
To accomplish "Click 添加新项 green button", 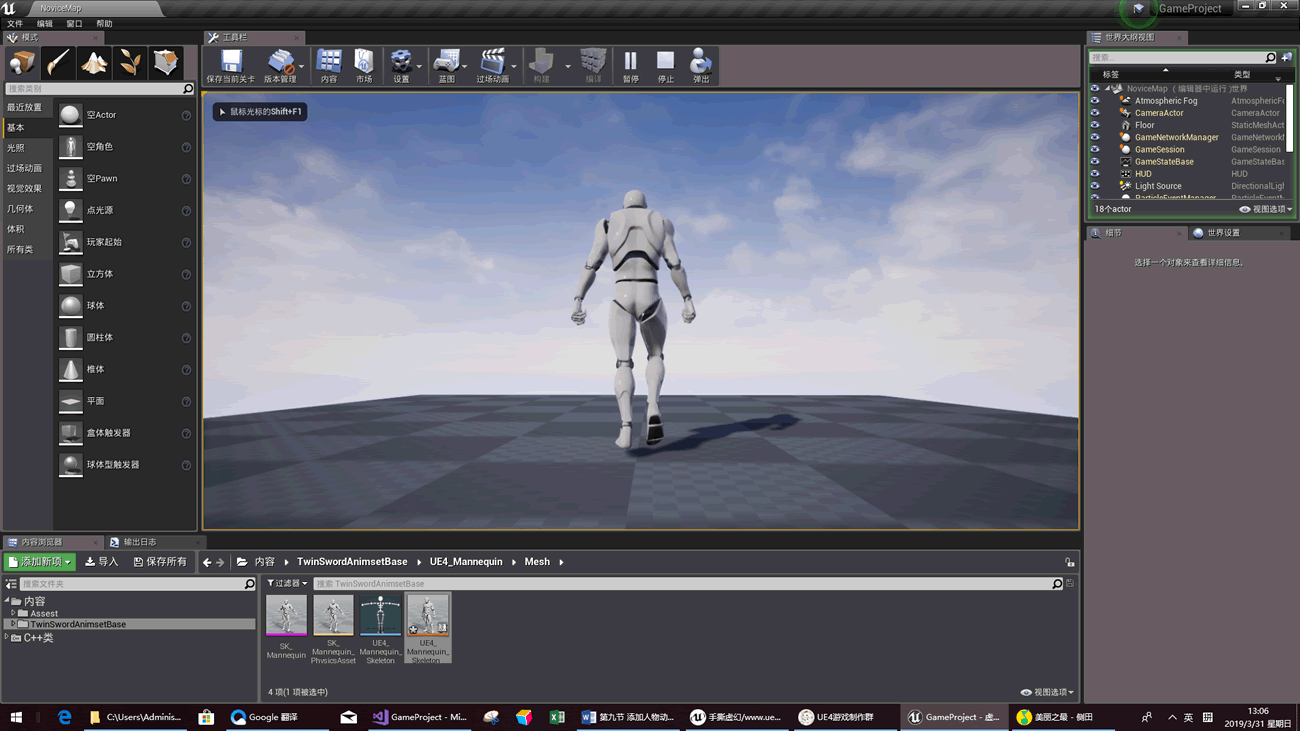I will [x=39, y=562].
